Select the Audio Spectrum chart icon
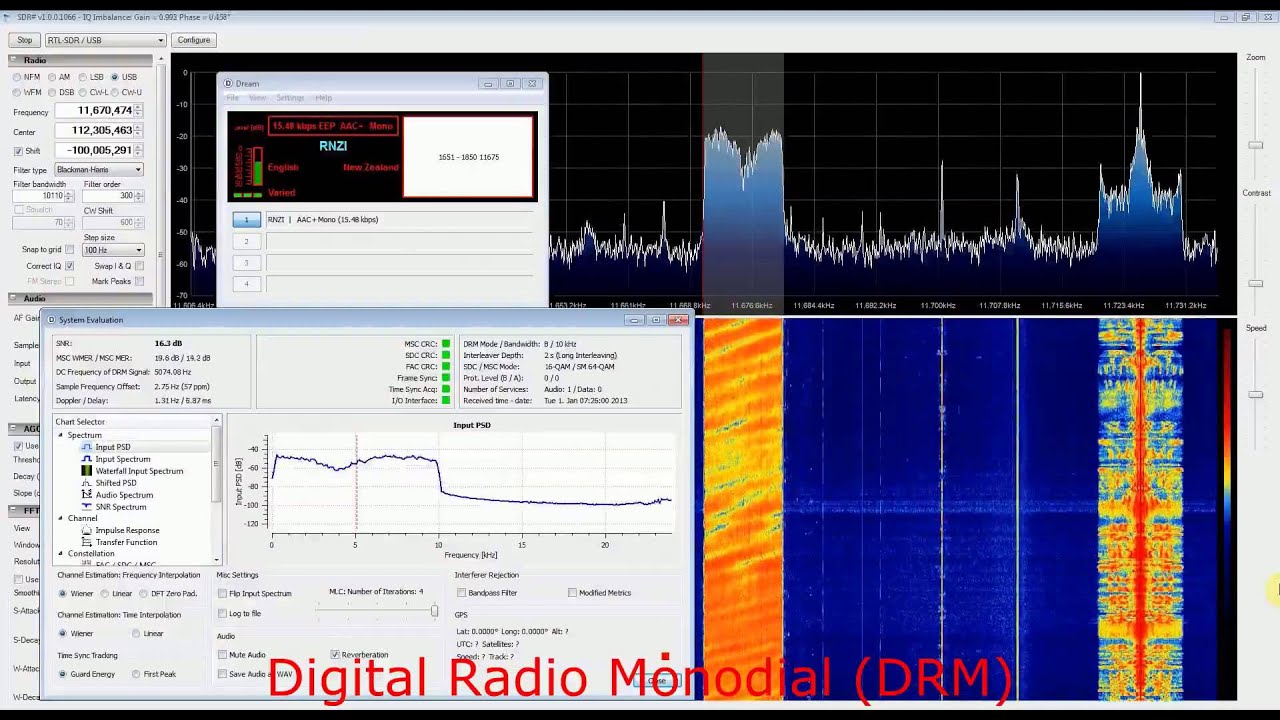This screenshot has width=1280, height=720. [x=87, y=495]
